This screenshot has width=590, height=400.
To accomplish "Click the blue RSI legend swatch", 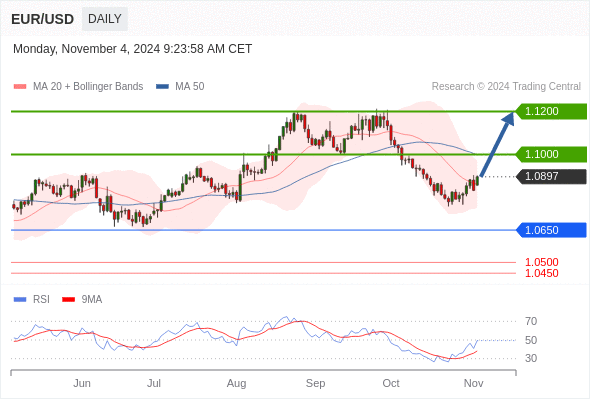I will 20,300.
